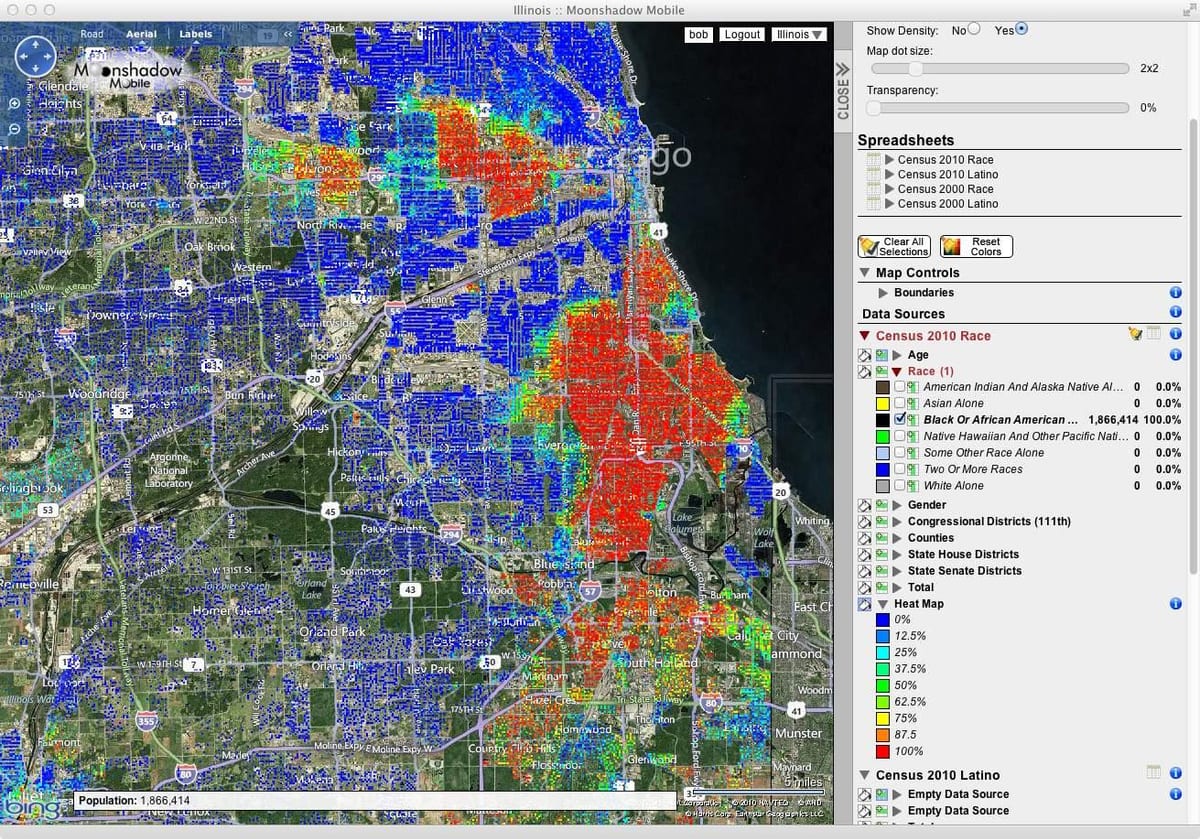Open spreadsheet icon for Census 2000 Race
This screenshot has height=839, width=1200.
click(873, 189)
